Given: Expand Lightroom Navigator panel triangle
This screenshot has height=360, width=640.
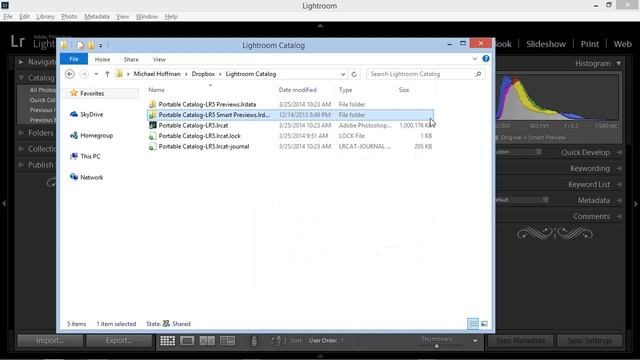Looking at the screenshot, I should click(20, 62).
